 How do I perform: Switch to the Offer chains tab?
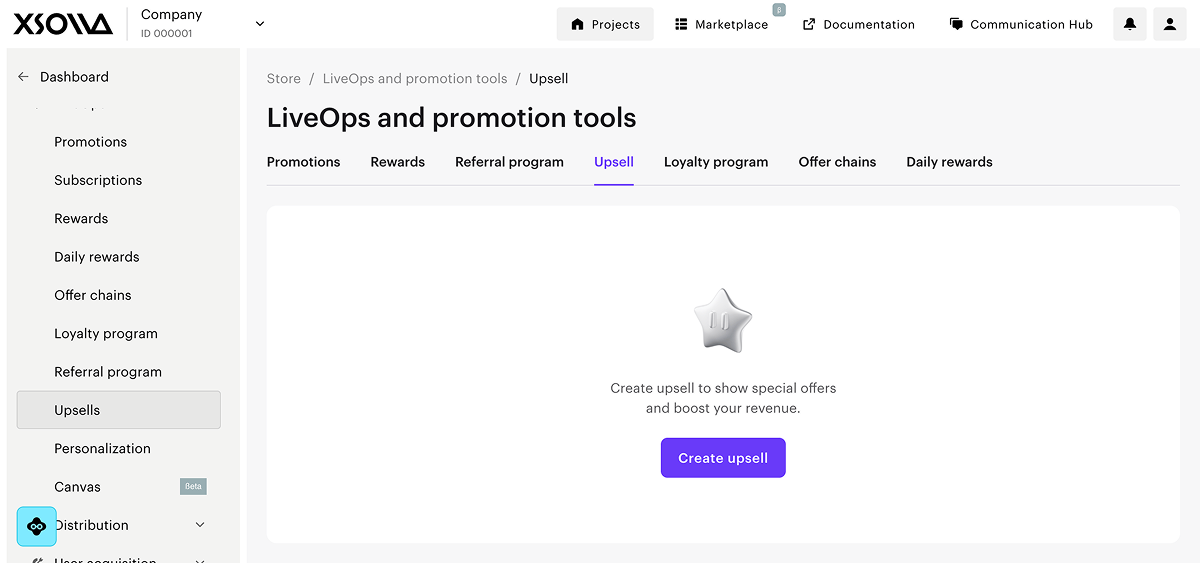coord(837,162)
